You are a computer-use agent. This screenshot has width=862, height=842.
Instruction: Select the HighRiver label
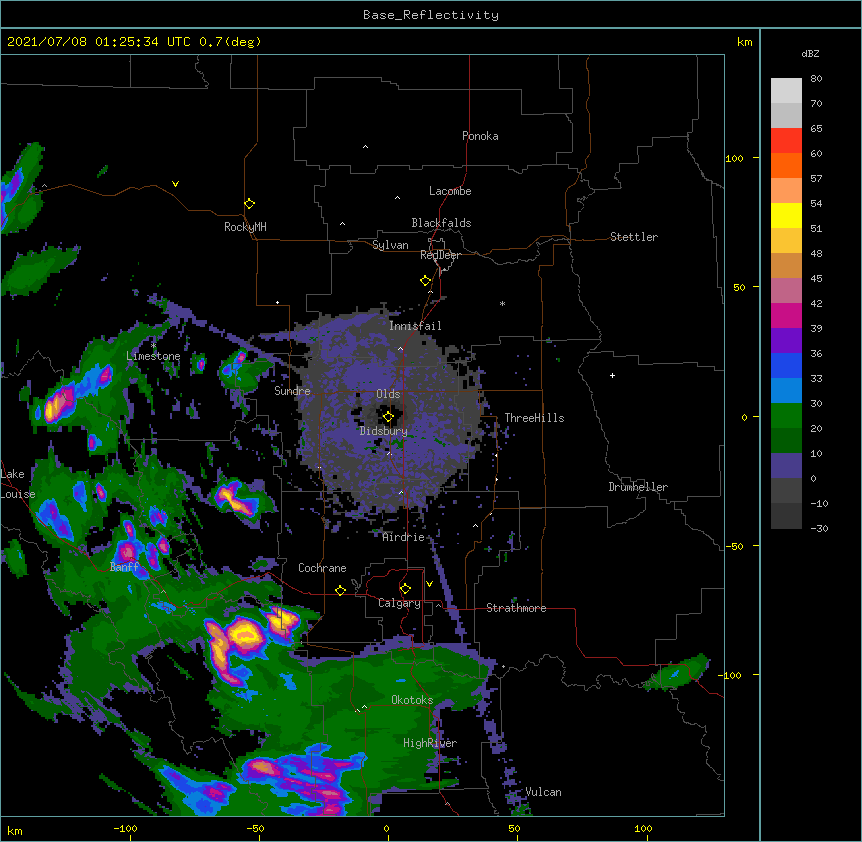pos(430,743)
